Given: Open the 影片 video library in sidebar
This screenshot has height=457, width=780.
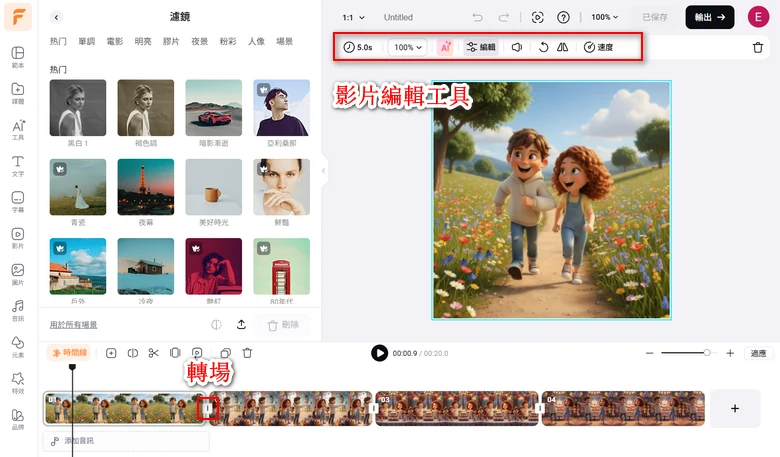Looking at the screenshot, I should tap(17, 238).
